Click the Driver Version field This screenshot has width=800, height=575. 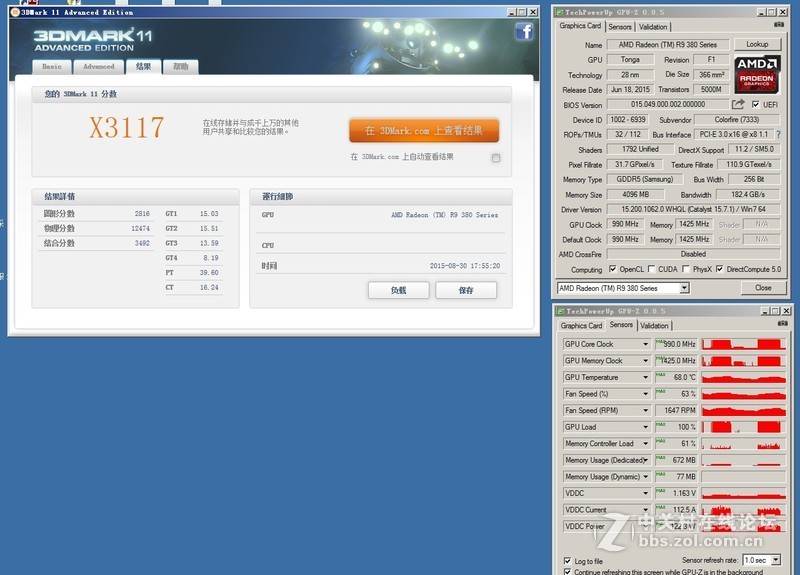pos(693,209)
